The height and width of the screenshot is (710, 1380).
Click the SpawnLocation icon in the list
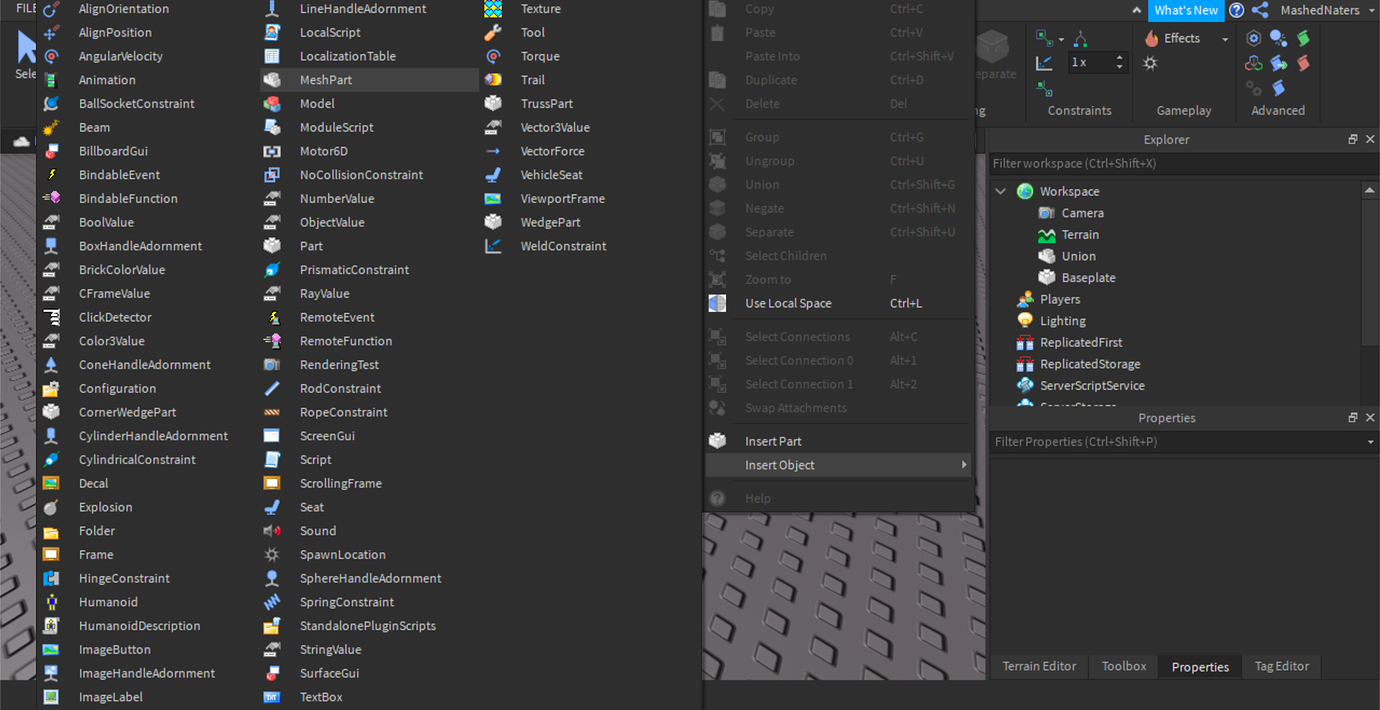click(272, 555)
